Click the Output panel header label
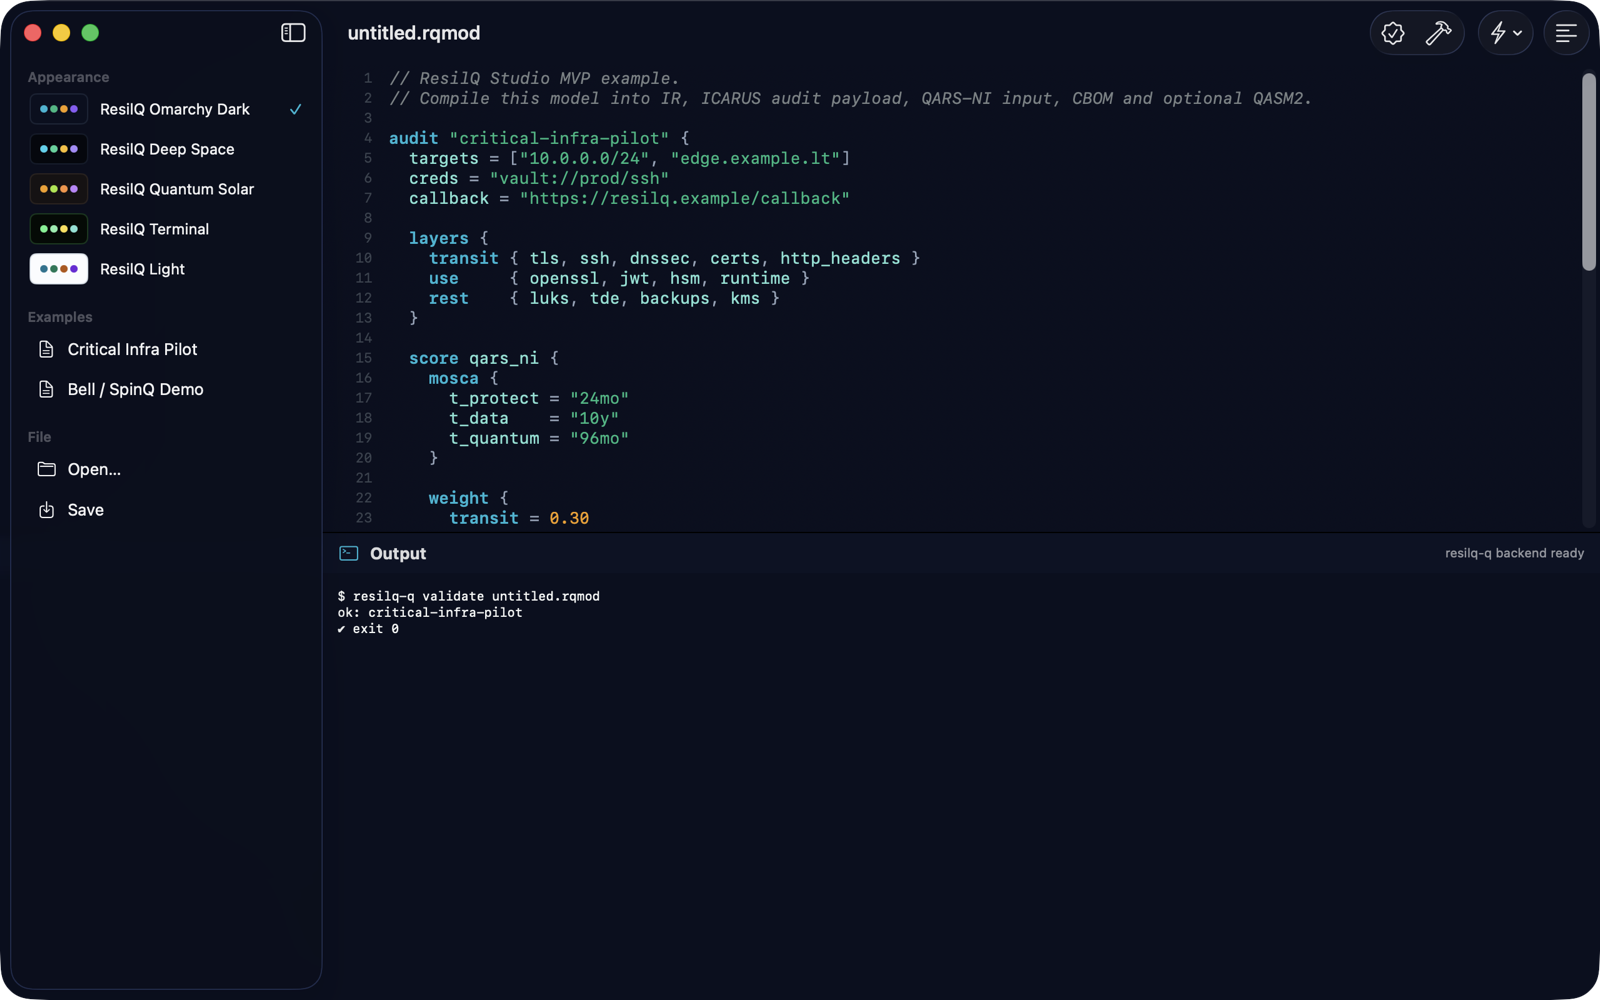The image size is (1600, 1000). (x=398, y=553)
